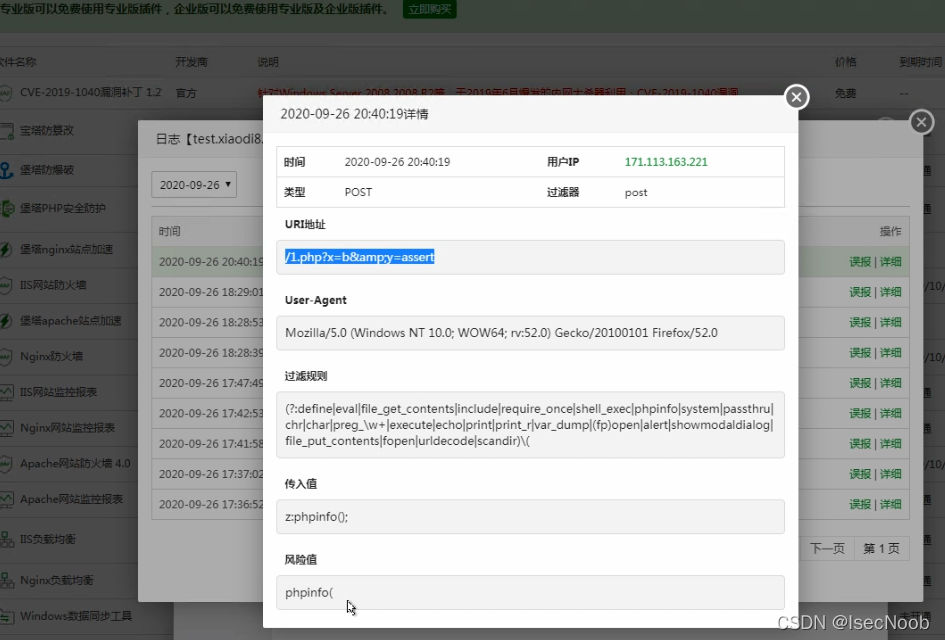Go to next page with 下一页
Viewport: 945px width, 640px height.
click(x=827, y=548)
